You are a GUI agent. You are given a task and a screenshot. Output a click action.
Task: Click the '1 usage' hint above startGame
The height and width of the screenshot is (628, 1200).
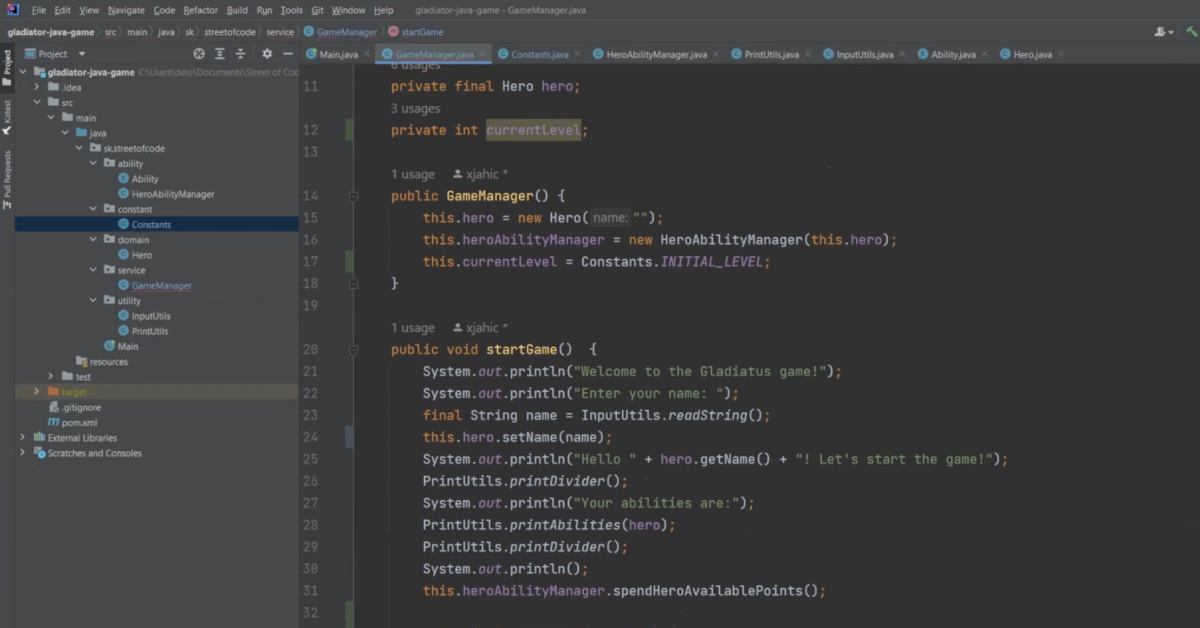[x=412, y=328]
